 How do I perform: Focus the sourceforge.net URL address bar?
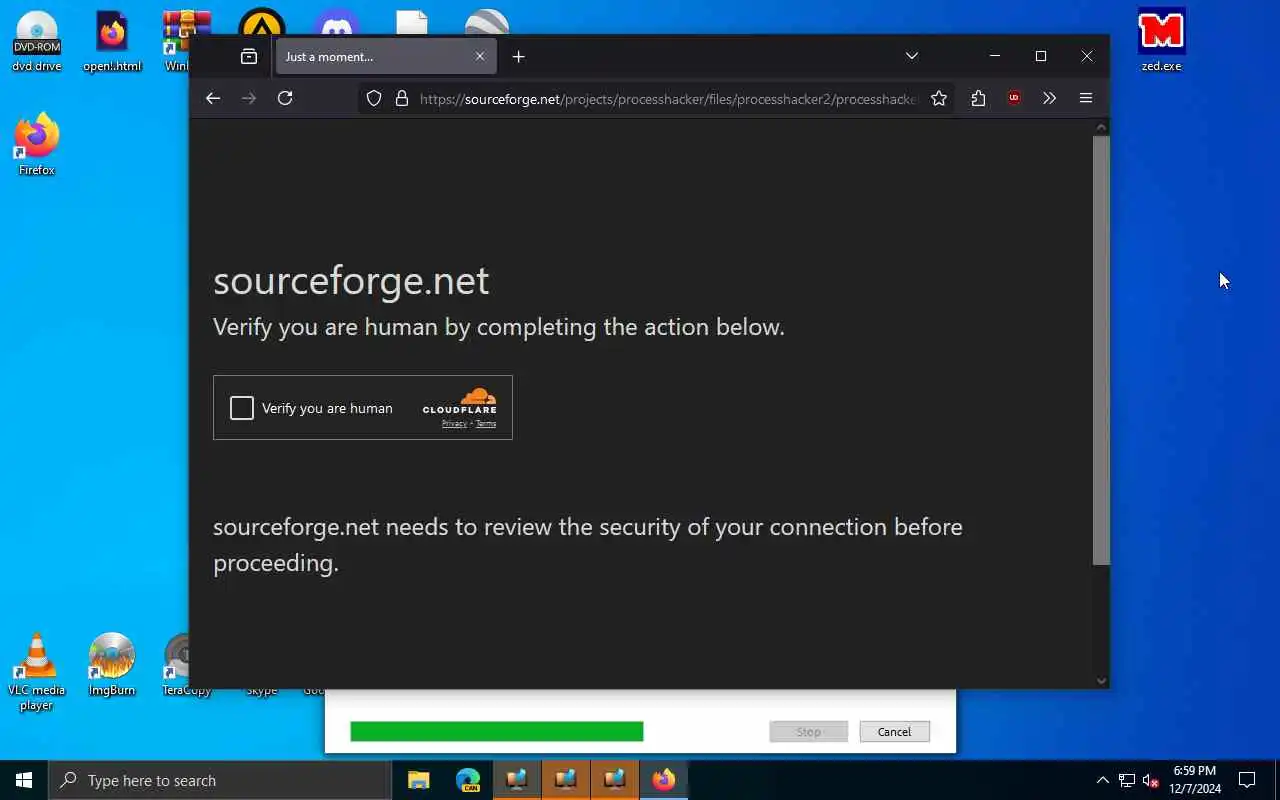pos(667,98)
